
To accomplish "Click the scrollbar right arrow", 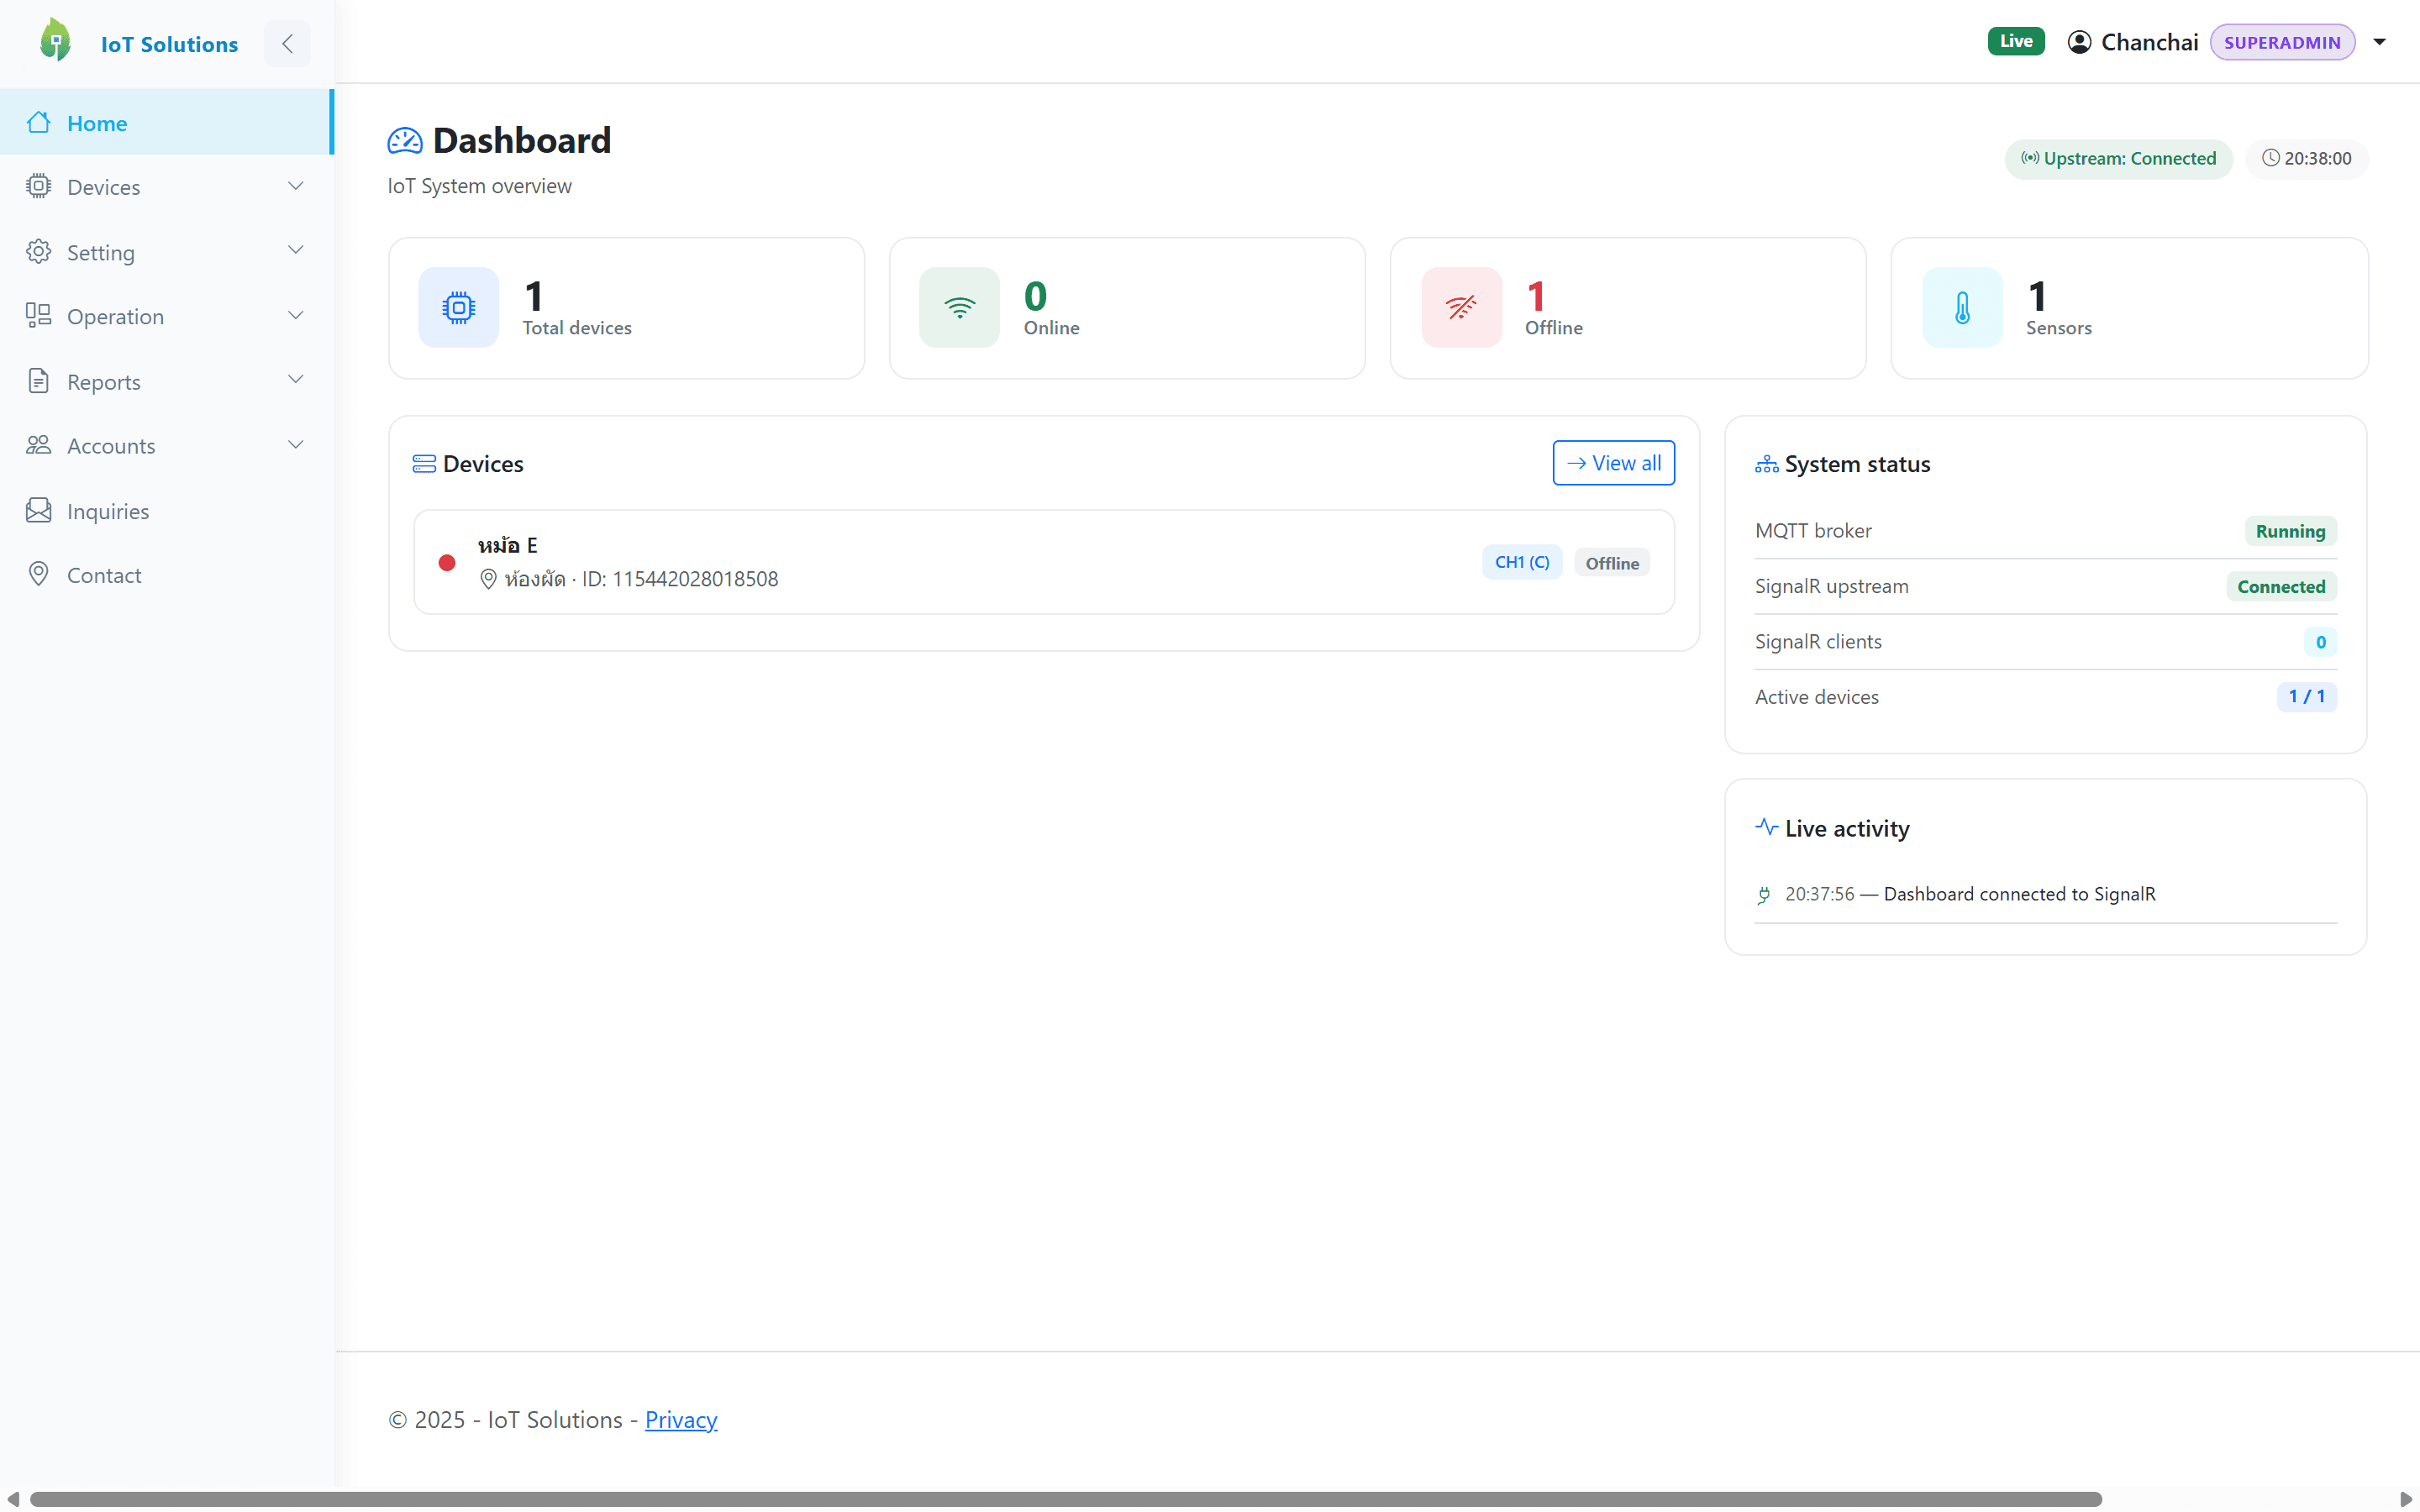I will (x=2406, y=1498).
